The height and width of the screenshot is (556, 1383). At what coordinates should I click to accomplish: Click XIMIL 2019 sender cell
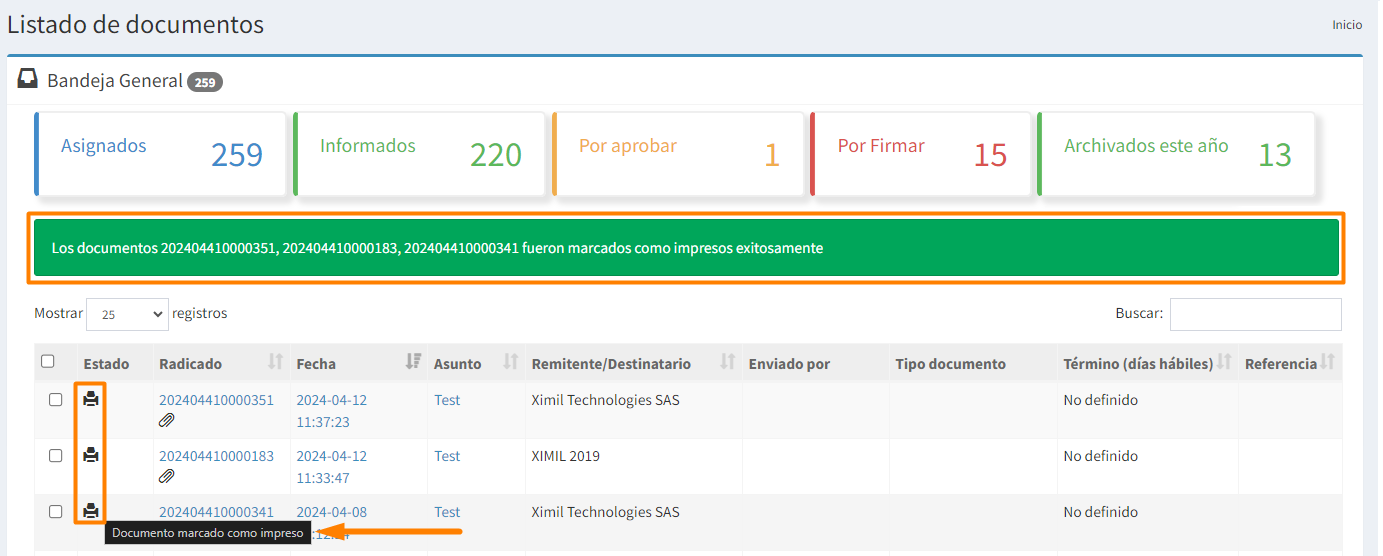tap(566, 456)
